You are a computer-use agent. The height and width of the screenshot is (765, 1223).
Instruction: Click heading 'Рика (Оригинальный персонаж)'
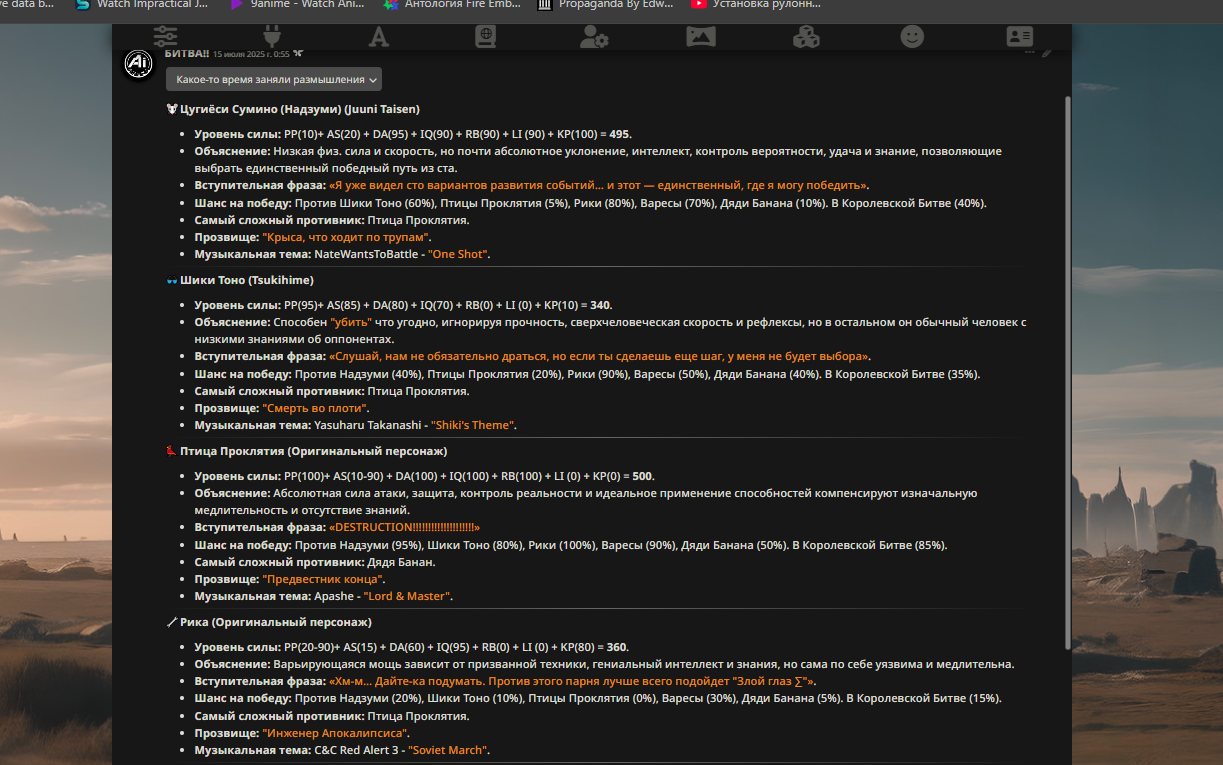click(276, 622)
